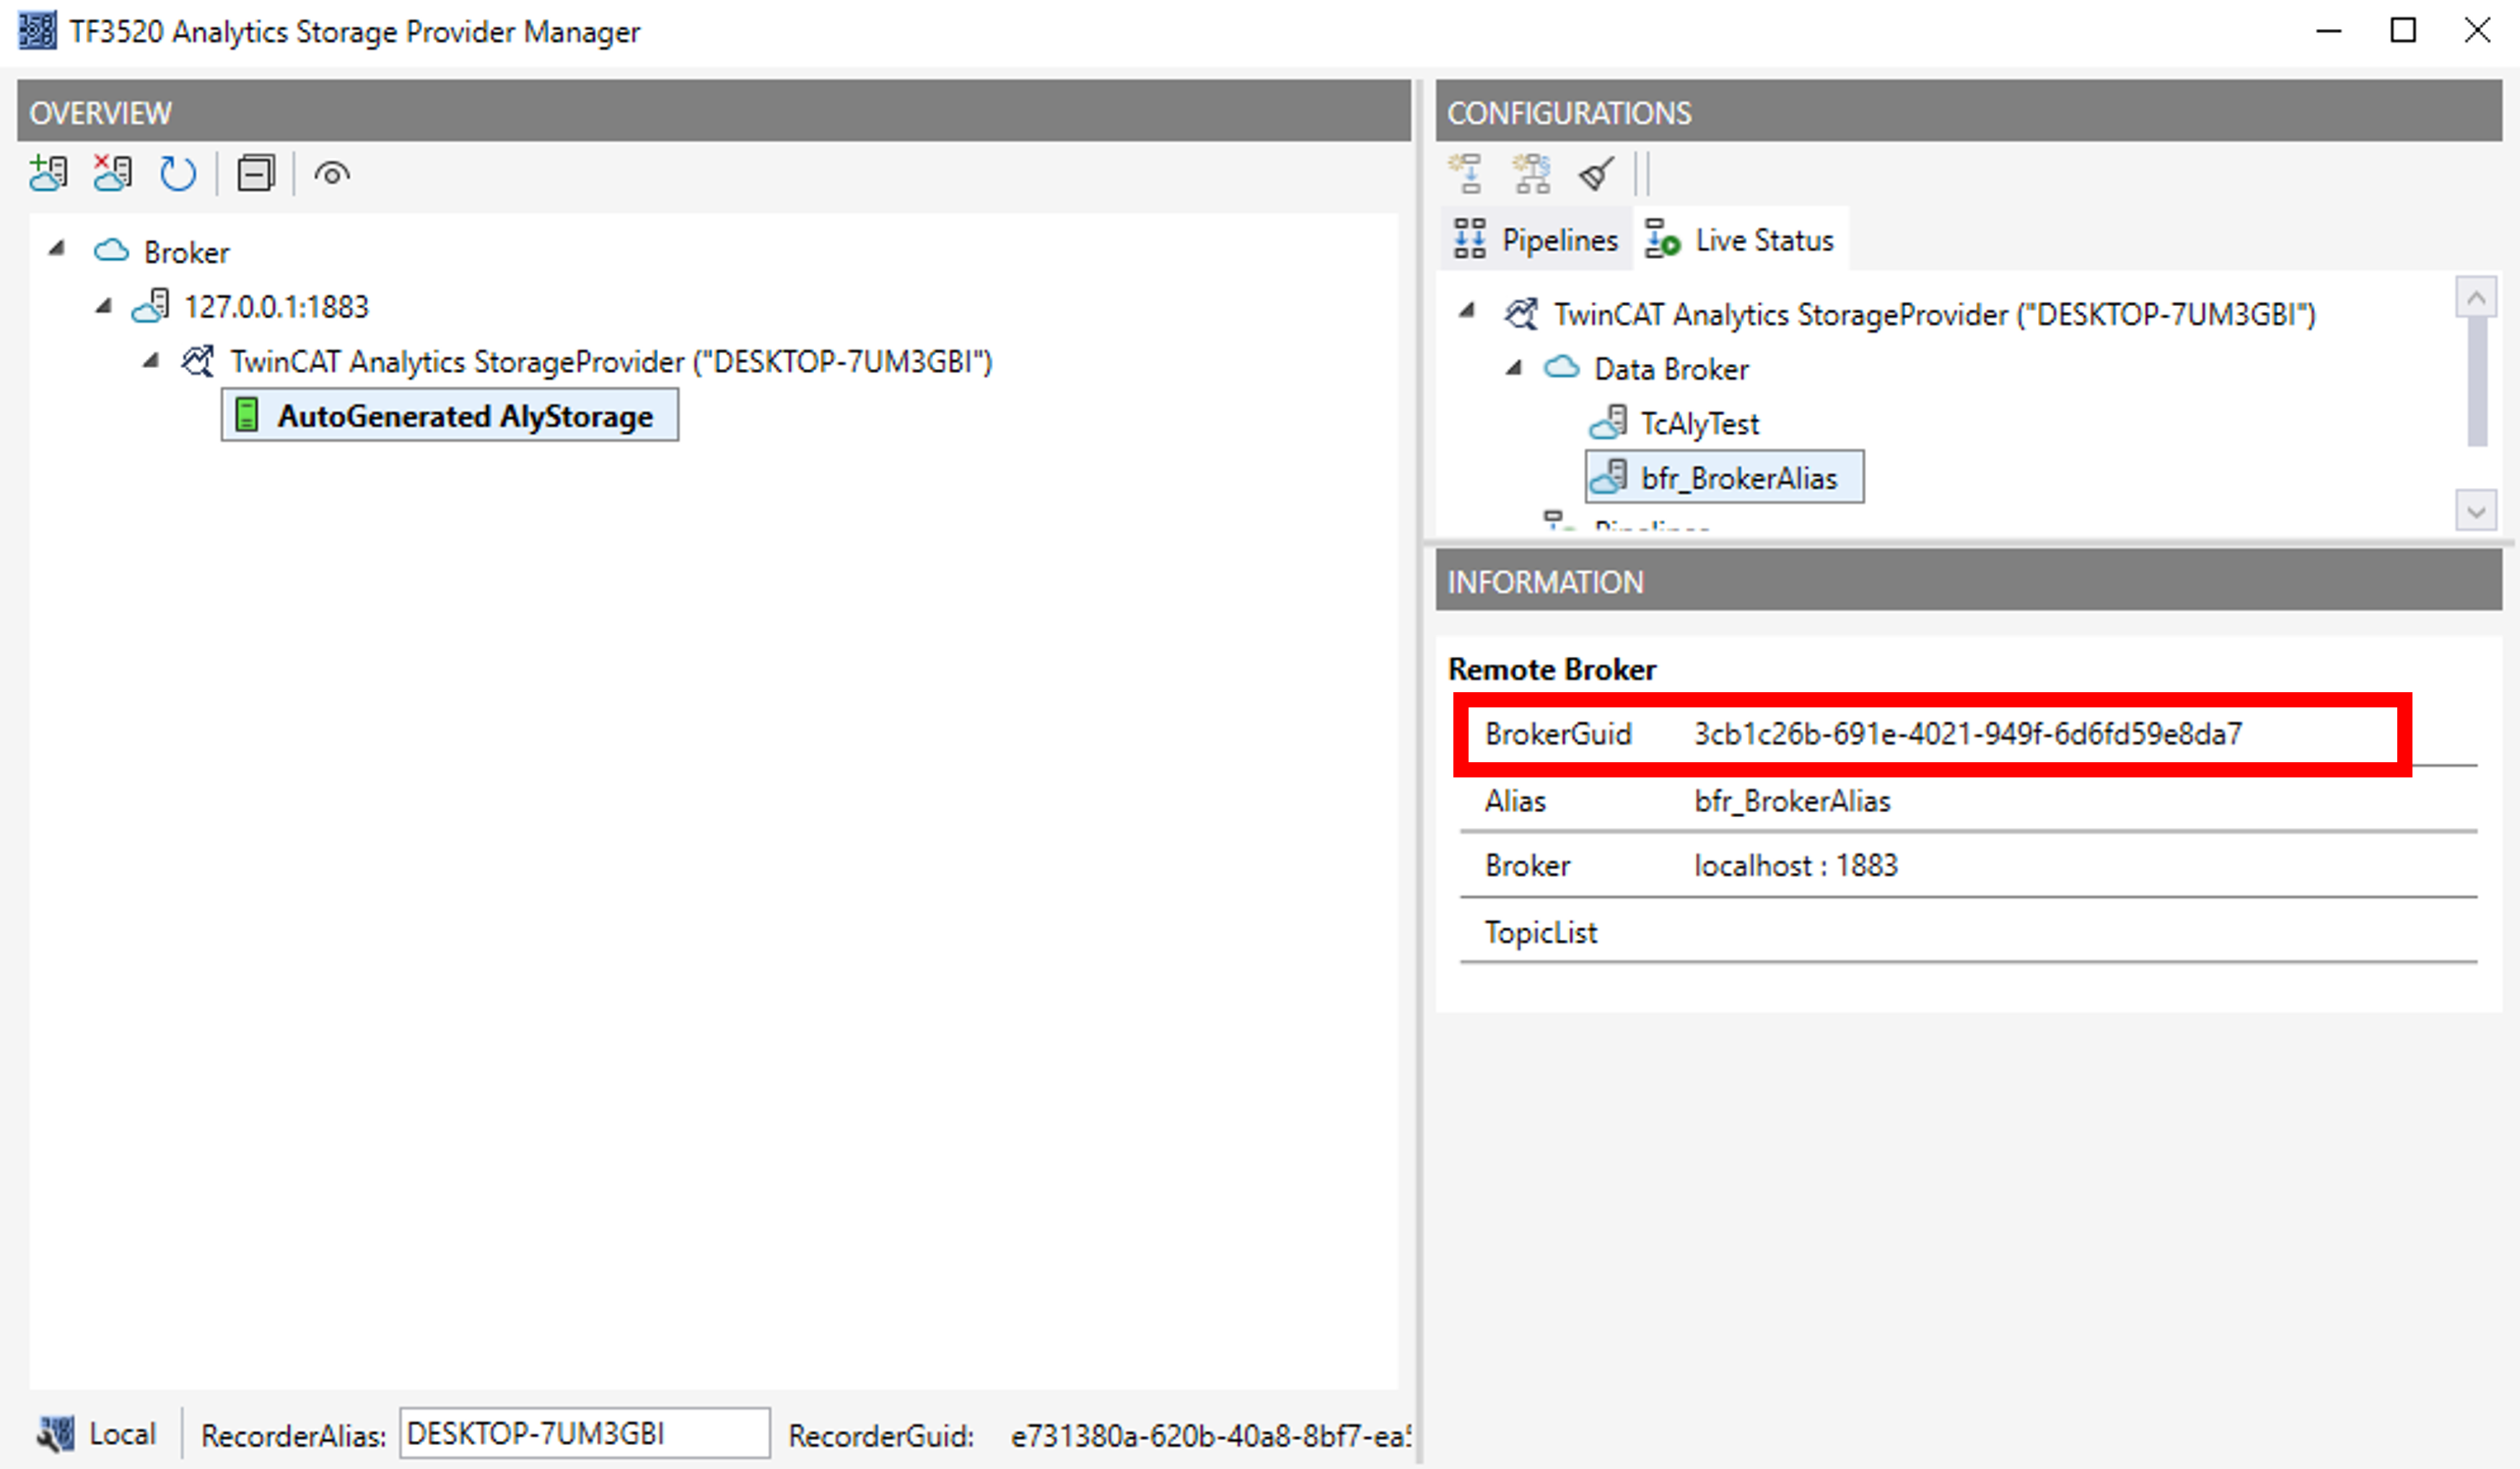Click the TopicList row label
This screenshot has width=2520, height=1469.
tap(1541, 933)
